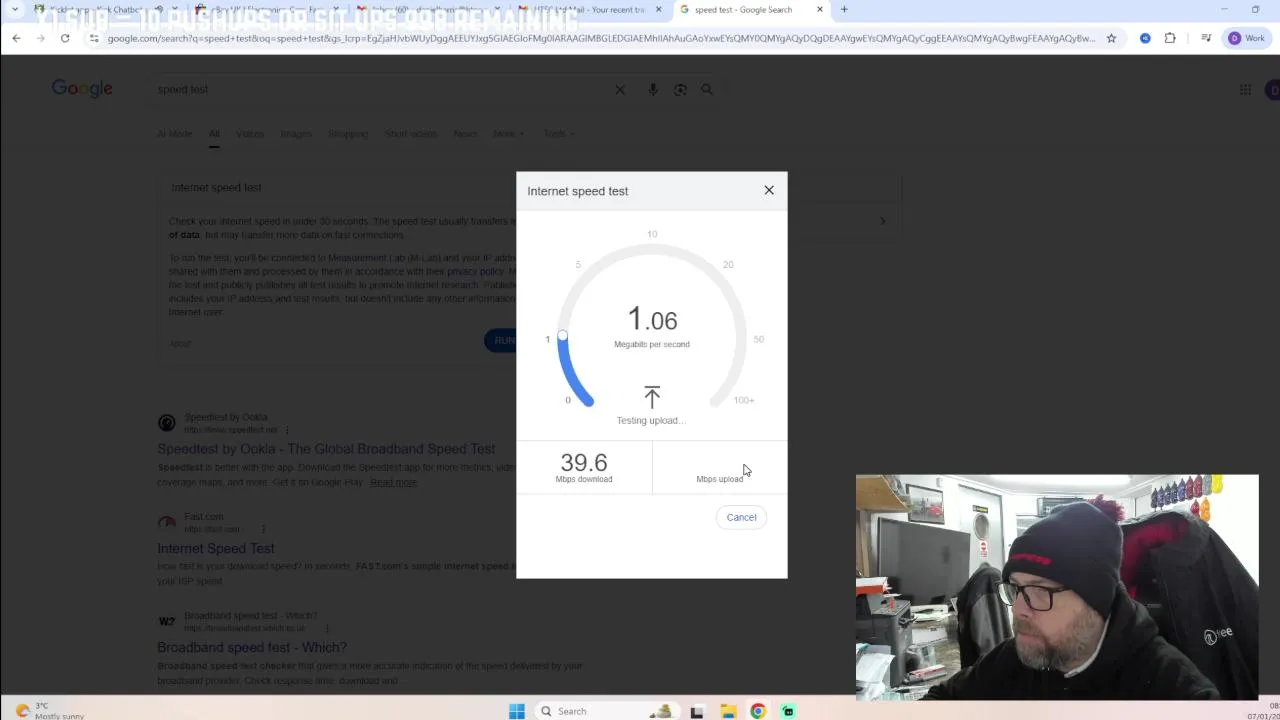This screenshot has width=1280, height=720.
Task: Bookmark this page with star icon
Action: [1111, 38]
